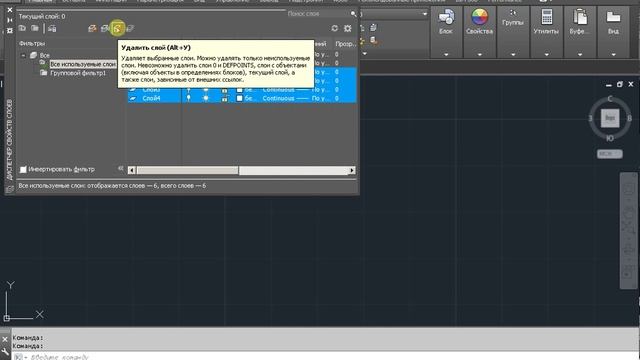Open the МСК coordinate system dropdown
The image size is (640, 360).
click(x=610, y=154)
